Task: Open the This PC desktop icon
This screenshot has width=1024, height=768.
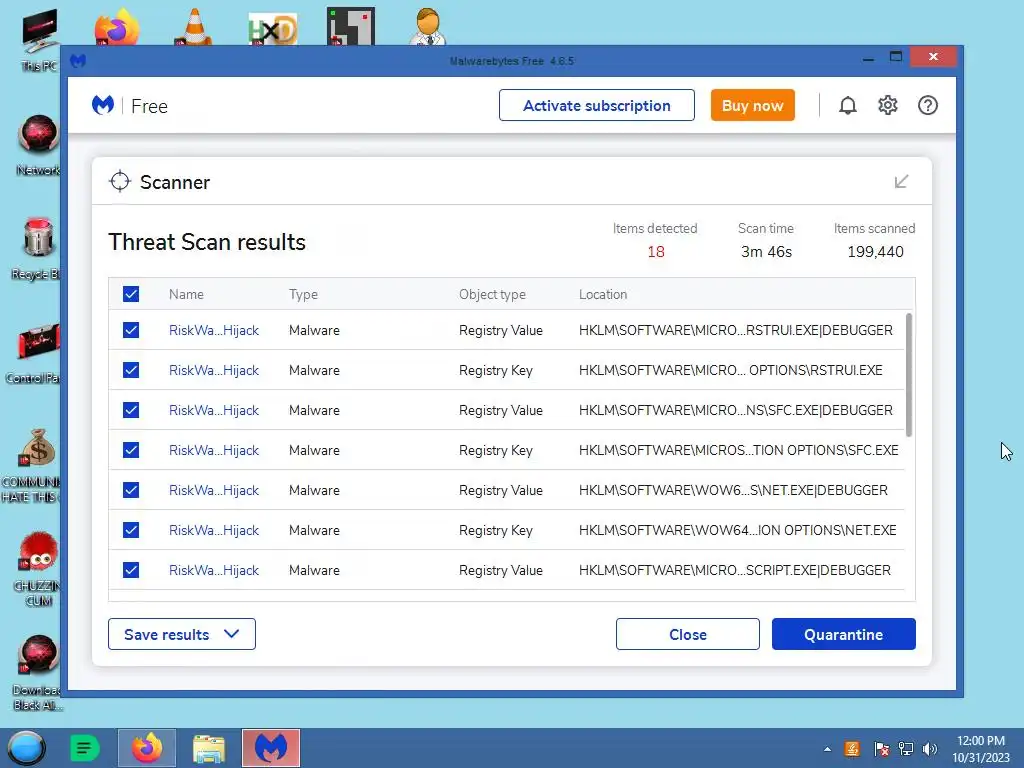Action: pyautogui.click(x=40, y=39)
